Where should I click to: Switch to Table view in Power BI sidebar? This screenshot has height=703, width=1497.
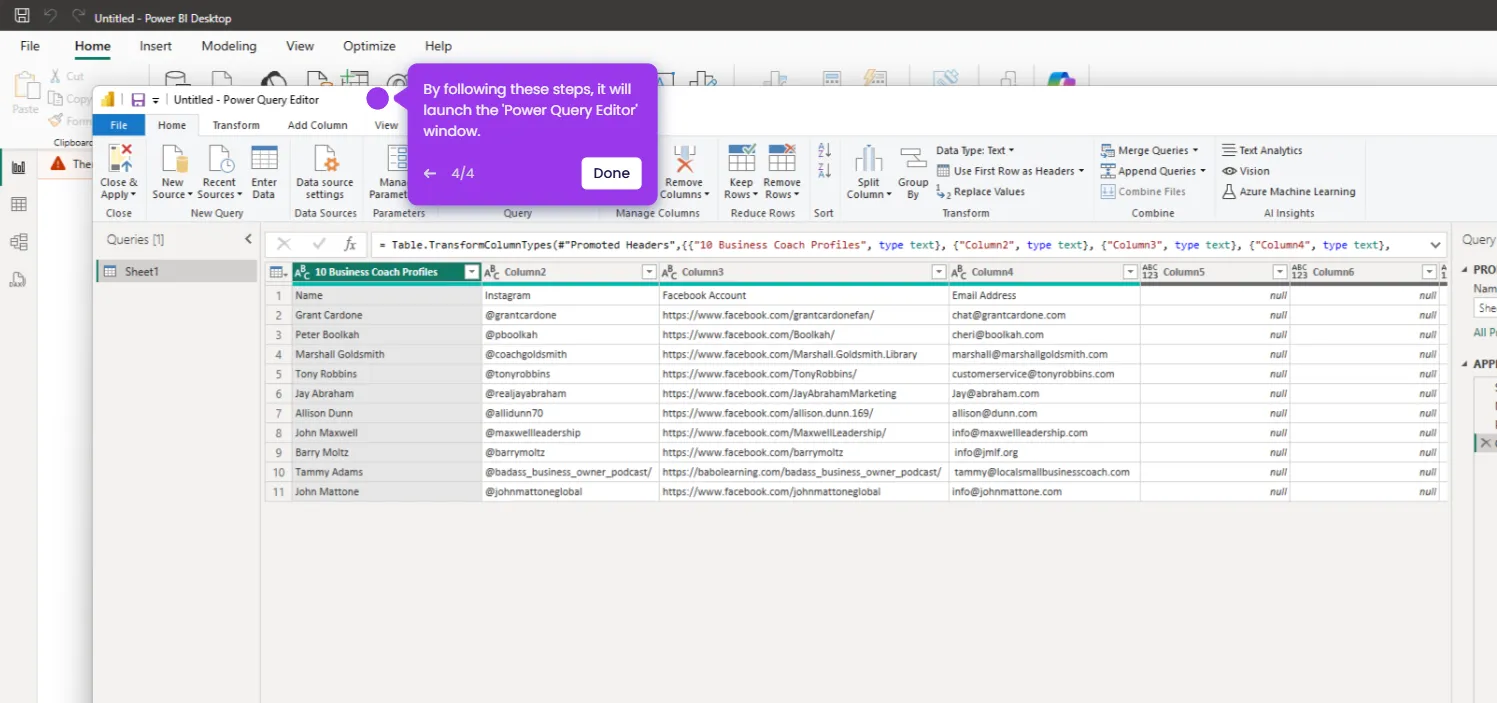18,204
